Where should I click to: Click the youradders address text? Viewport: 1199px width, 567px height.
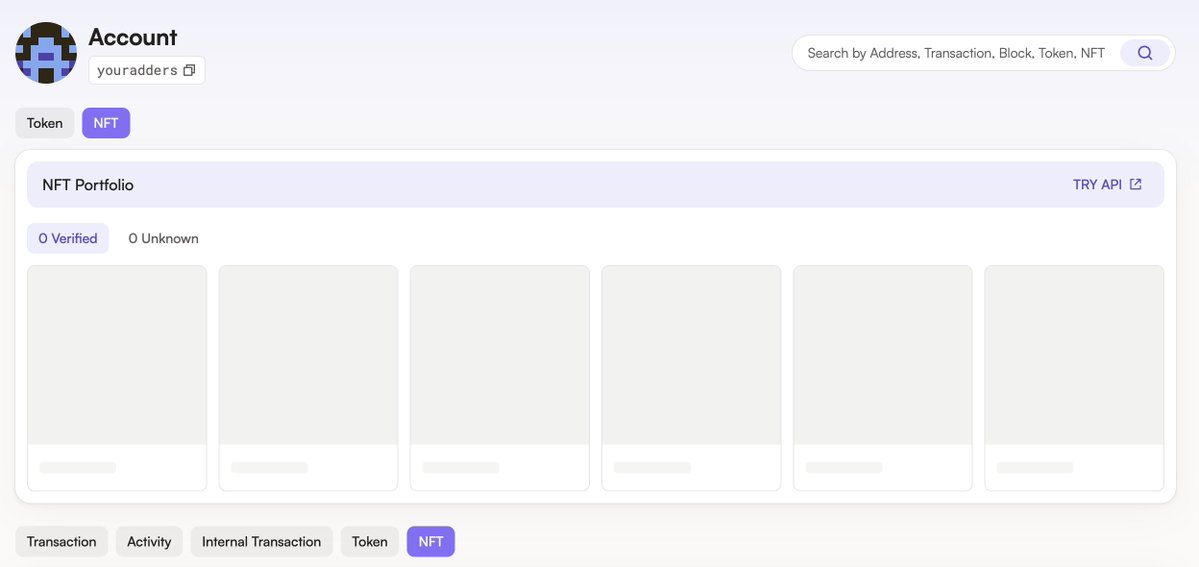(138, 70)
